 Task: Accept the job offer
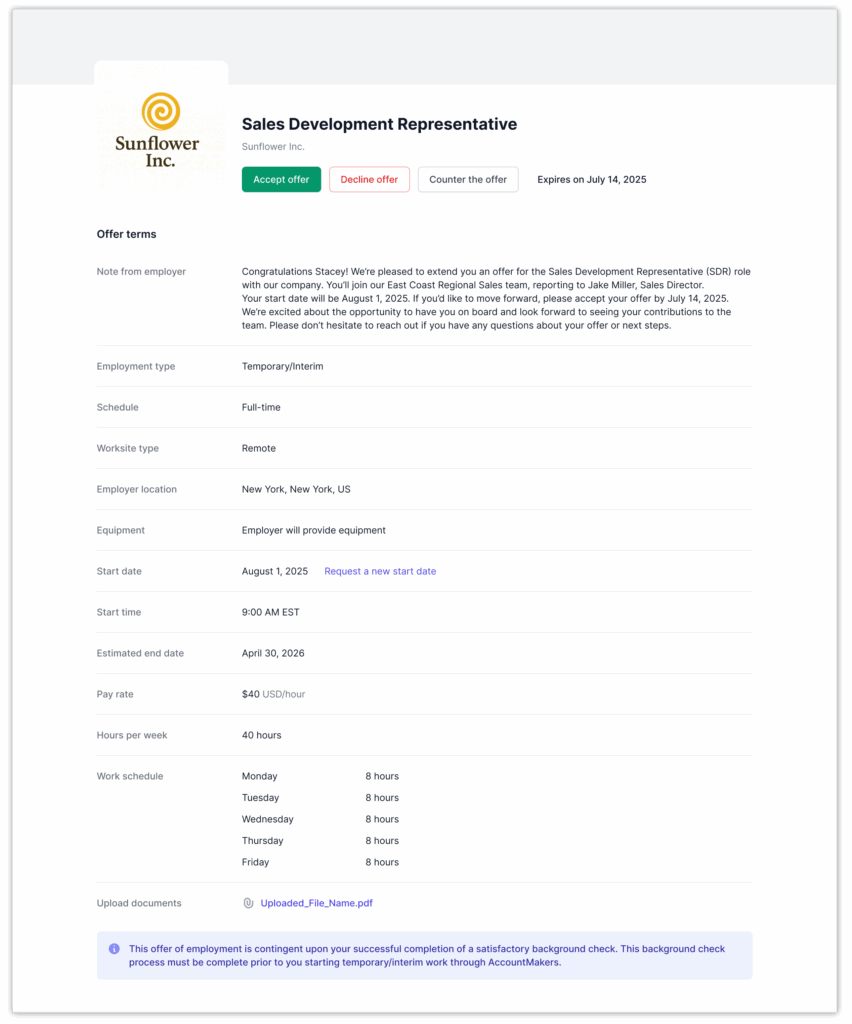(281, 179)
